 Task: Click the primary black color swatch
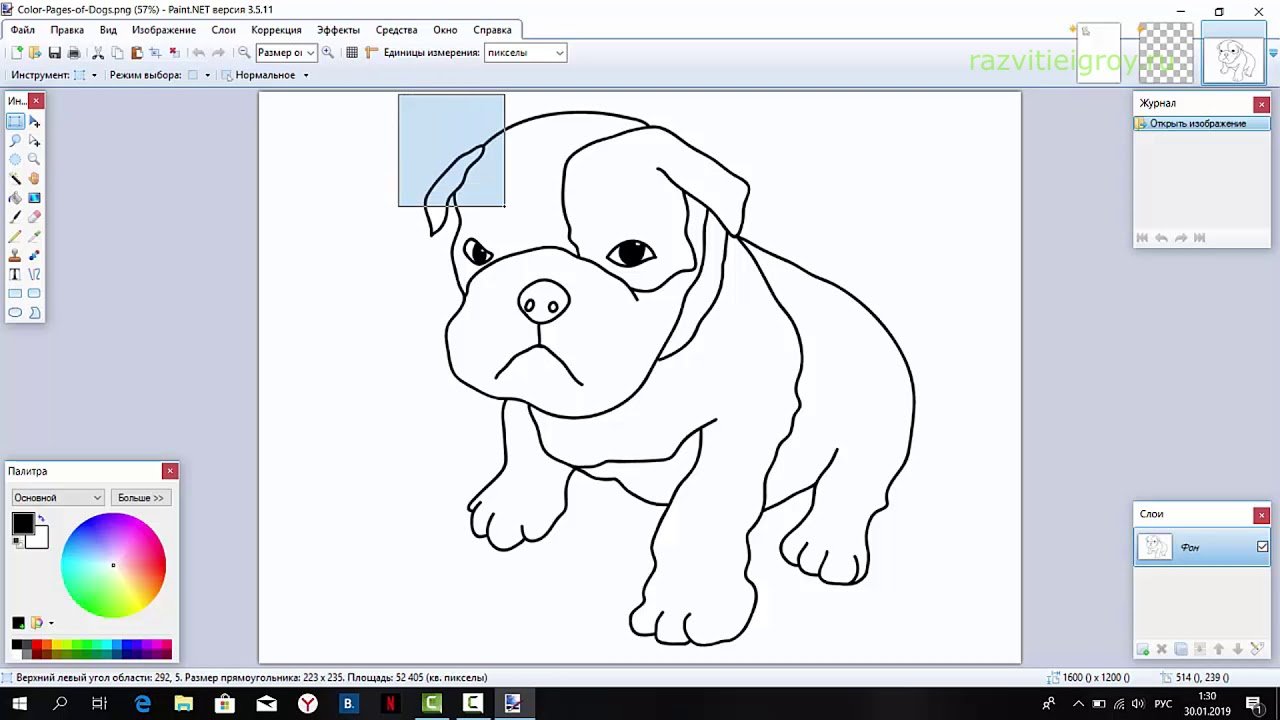(22, 523)
